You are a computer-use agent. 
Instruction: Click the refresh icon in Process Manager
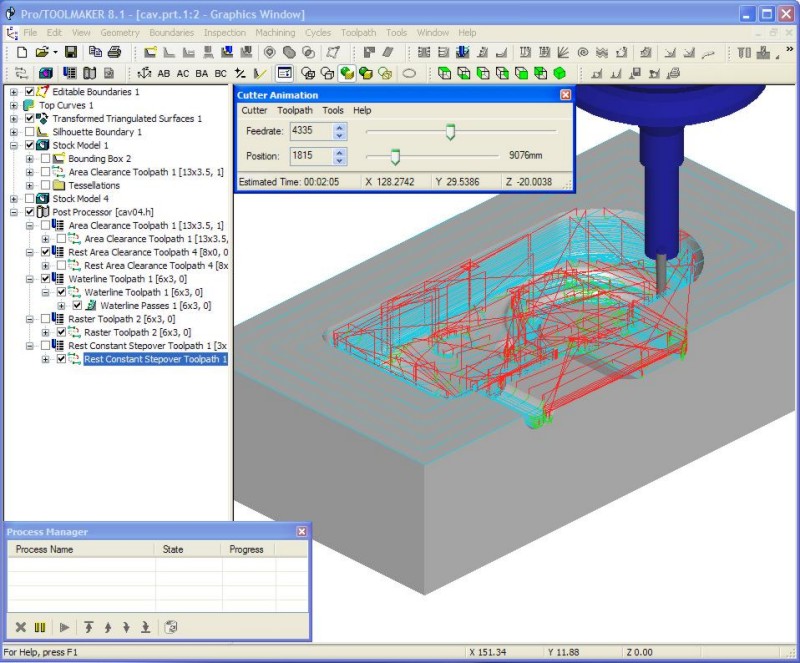[x=171, y=627]
